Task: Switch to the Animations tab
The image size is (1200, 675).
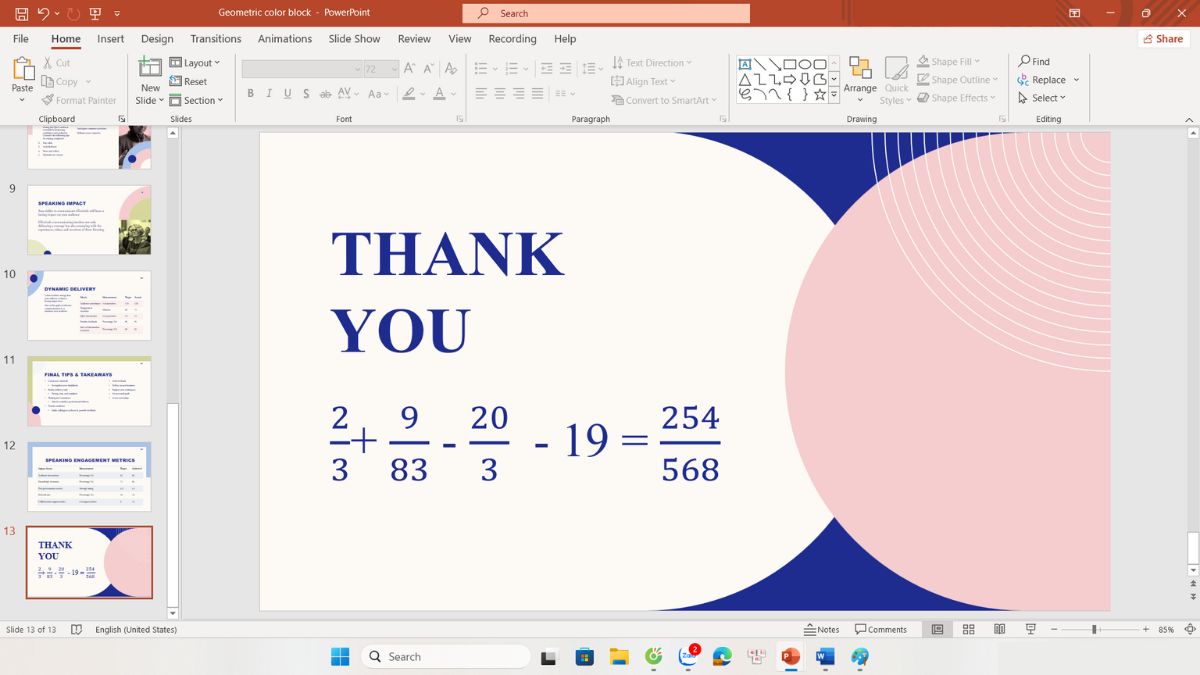Action: (x=285, y=39)
